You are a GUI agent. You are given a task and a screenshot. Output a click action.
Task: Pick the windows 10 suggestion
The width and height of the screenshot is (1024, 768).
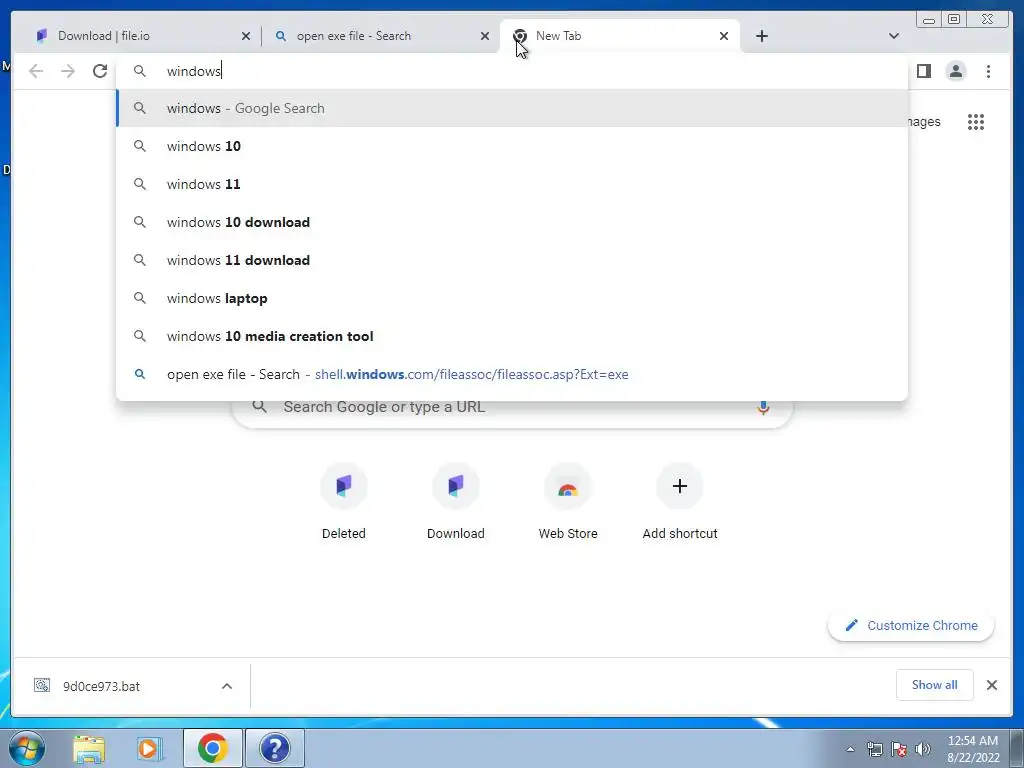[512, 146]
